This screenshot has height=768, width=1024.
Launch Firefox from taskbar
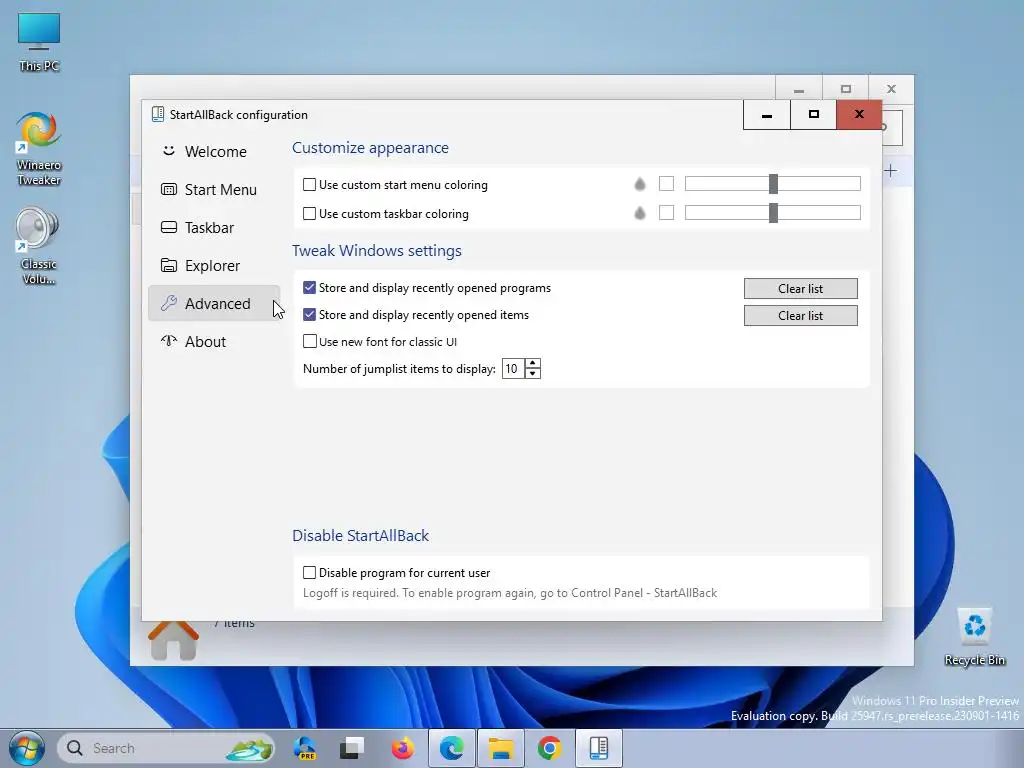point(402,748)
